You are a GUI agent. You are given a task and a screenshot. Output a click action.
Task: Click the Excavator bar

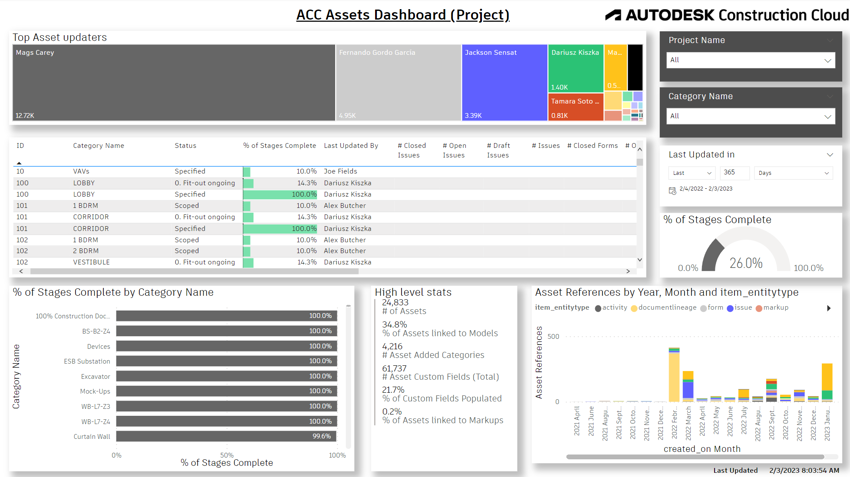pyautogui.click(x=227, y=376)
